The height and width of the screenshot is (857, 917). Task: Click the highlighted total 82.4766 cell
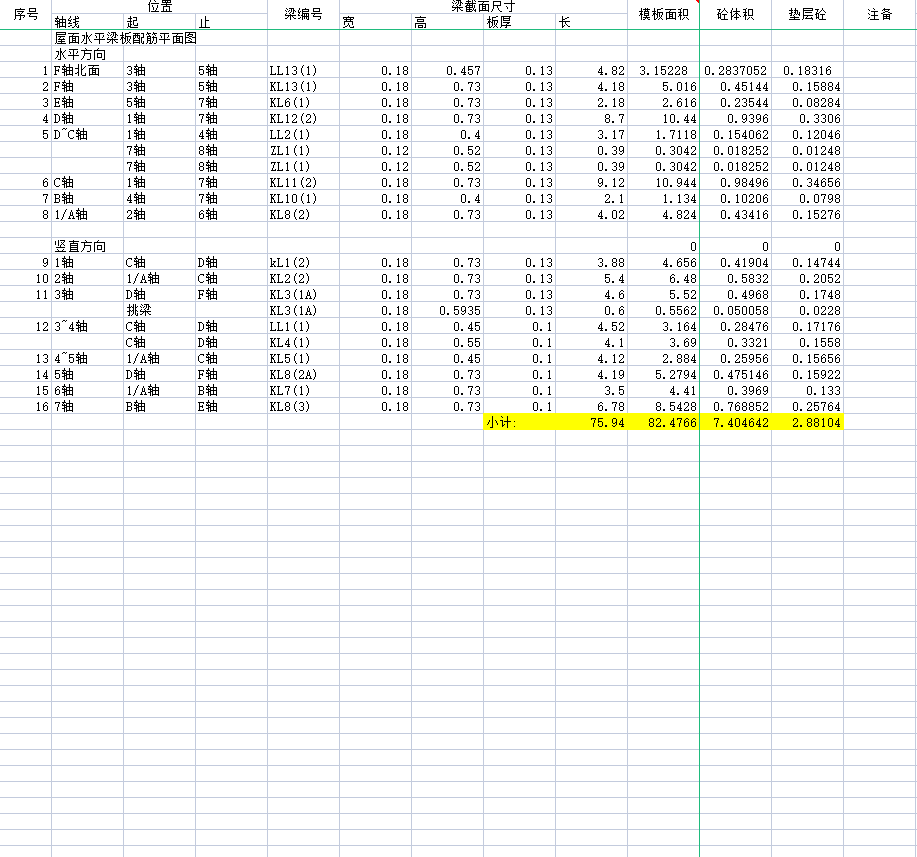coord(663,422)
